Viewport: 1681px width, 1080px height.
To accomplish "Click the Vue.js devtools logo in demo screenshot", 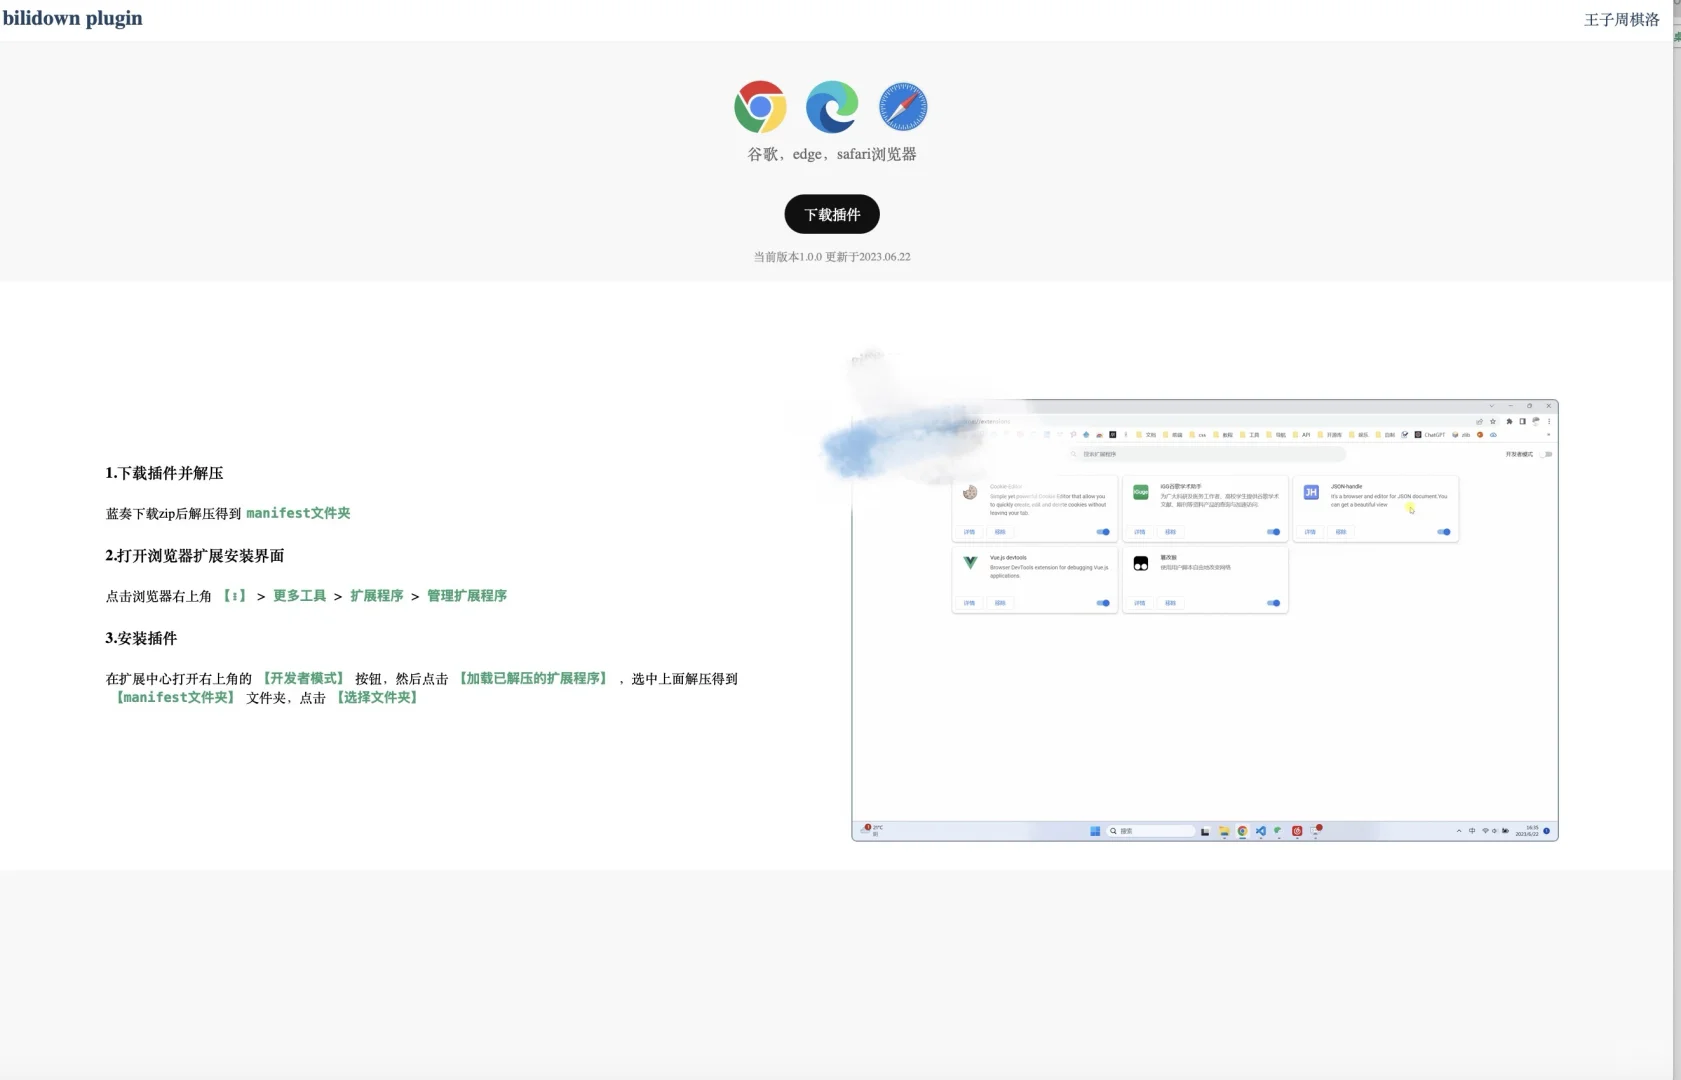I will (x=970, y=563).
